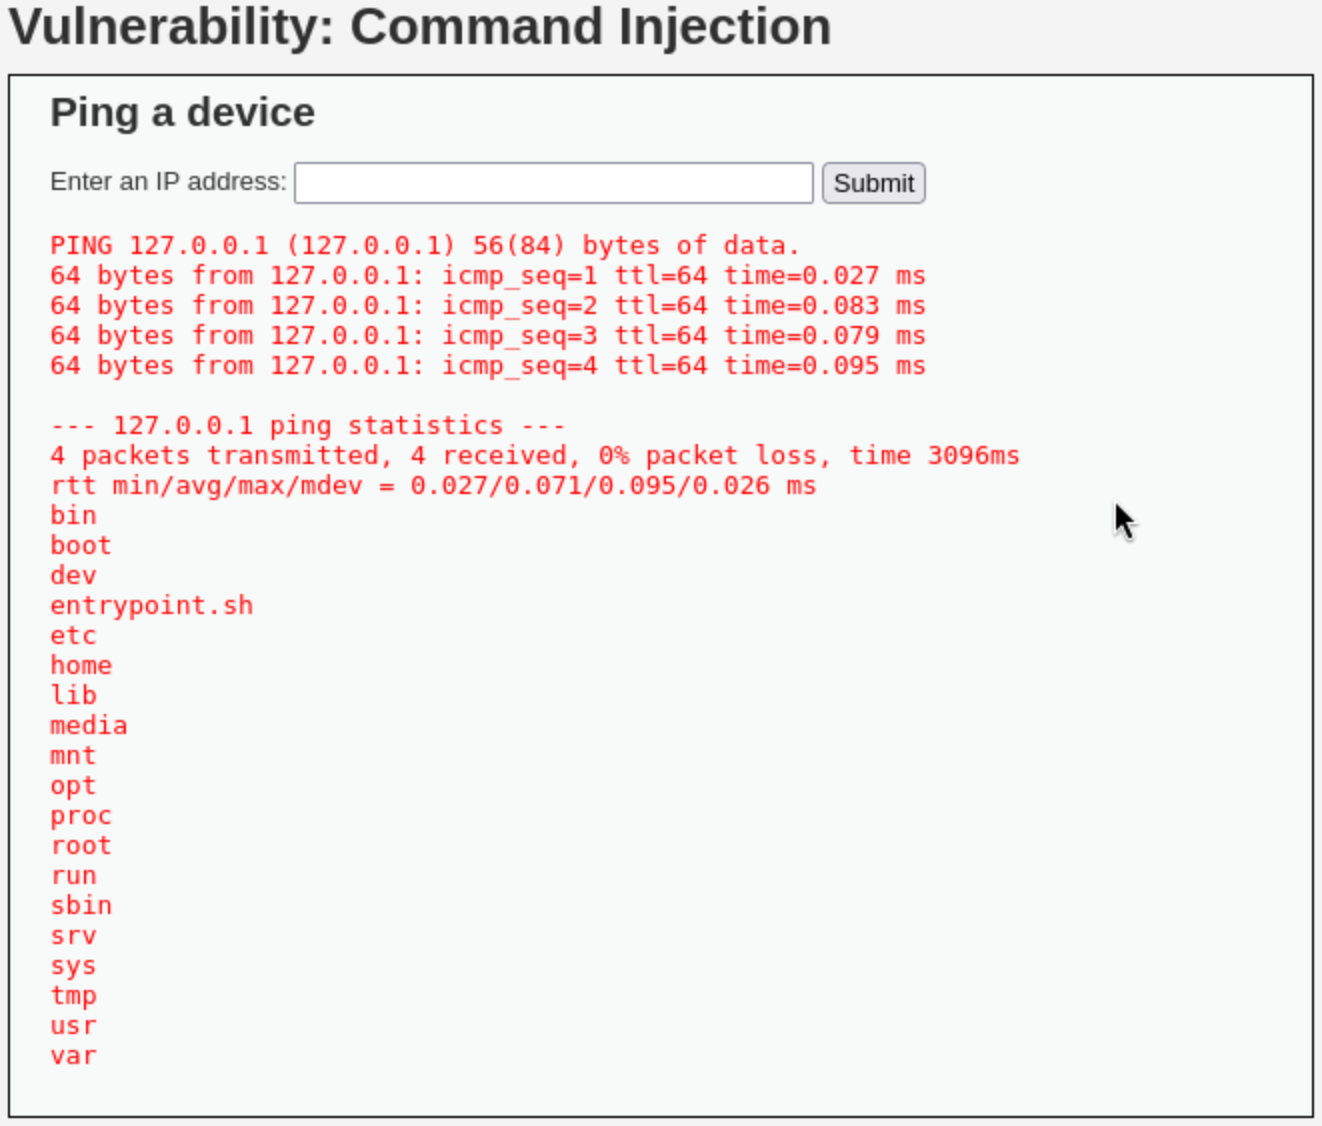Click the icmp_seq=1 ping reply line
1322x1126 pixels.
point(487,276)
